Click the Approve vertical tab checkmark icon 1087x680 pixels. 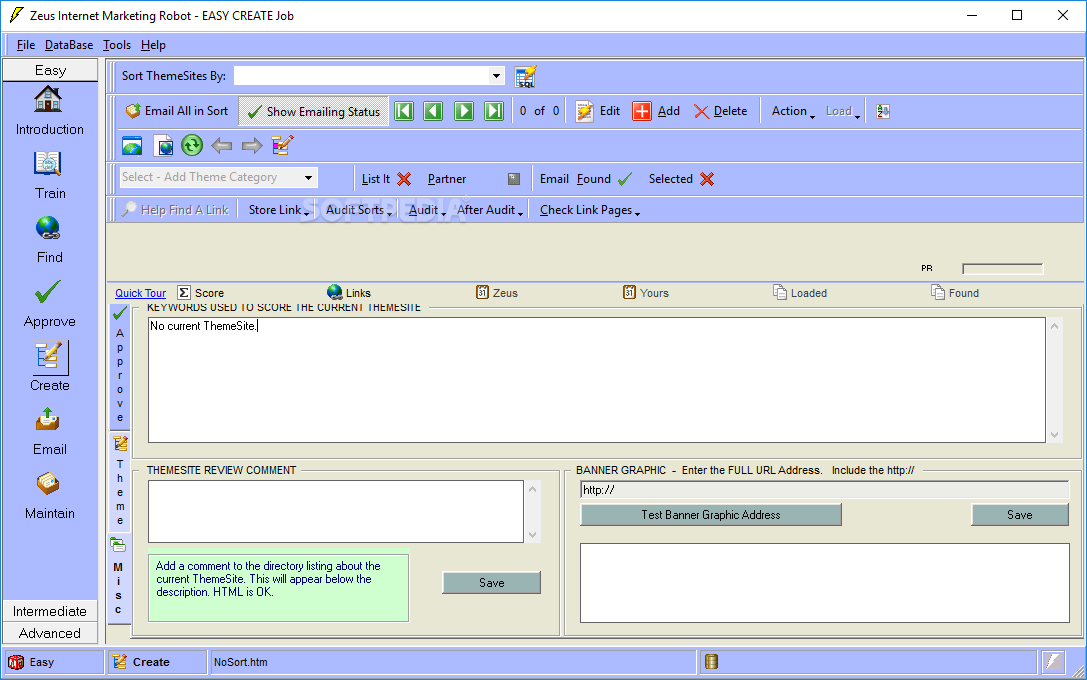pos(119,313)
